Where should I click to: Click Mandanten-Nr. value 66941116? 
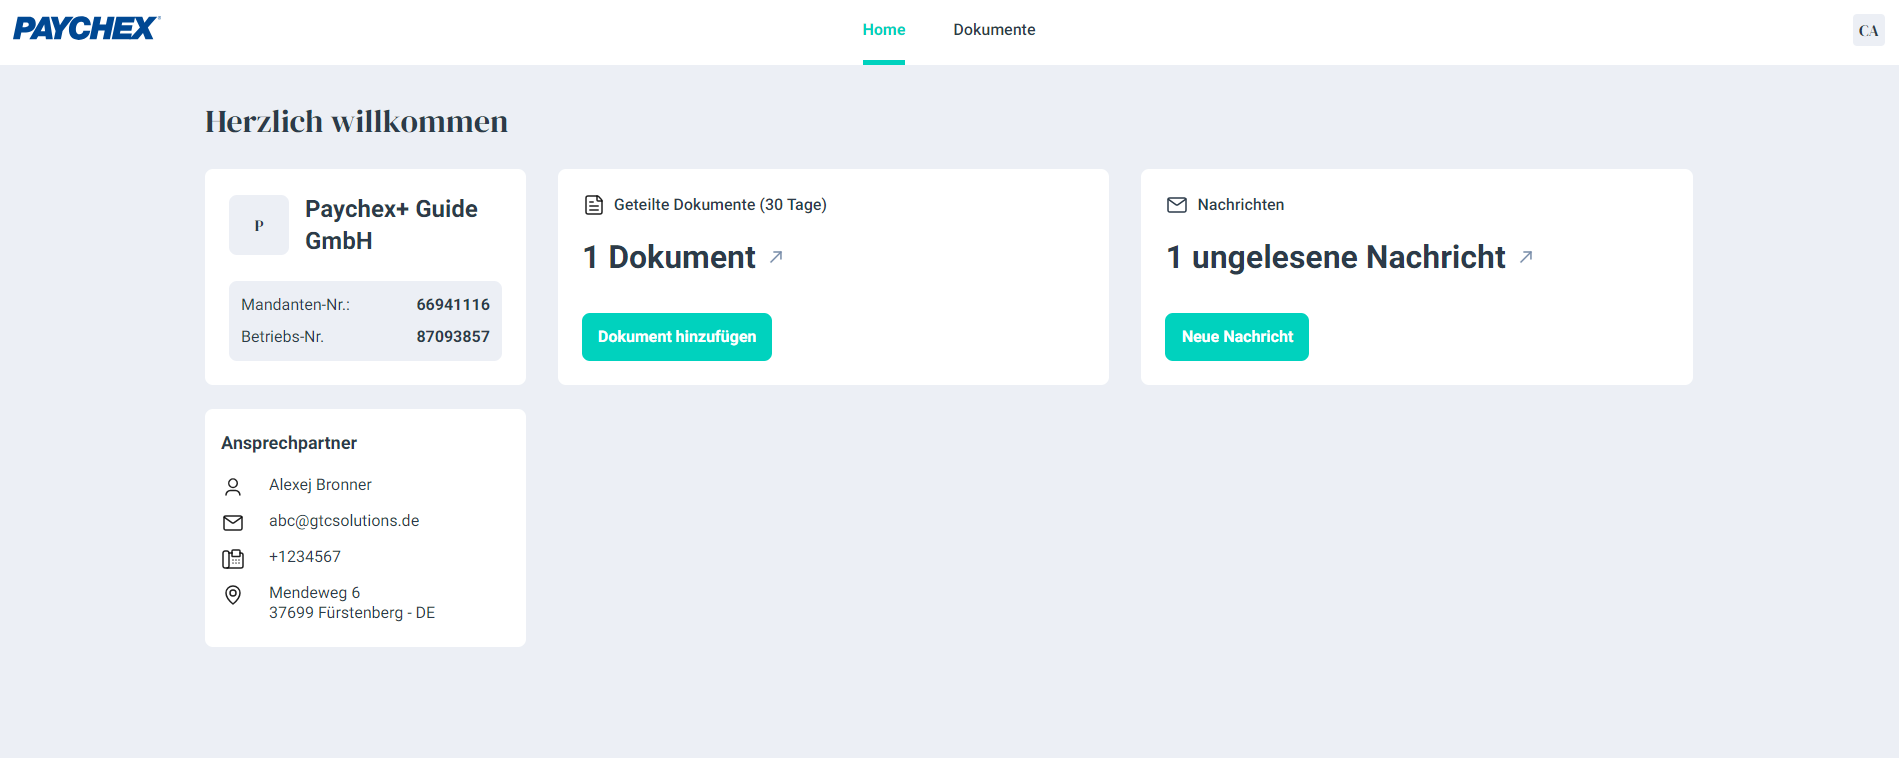[x=453, y=305]
